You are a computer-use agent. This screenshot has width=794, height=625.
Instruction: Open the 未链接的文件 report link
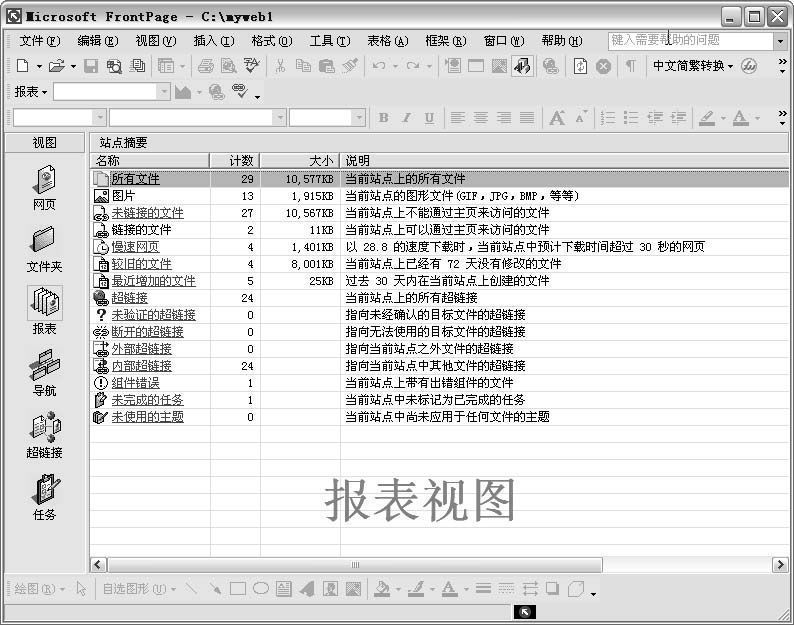tap(147, 213)
